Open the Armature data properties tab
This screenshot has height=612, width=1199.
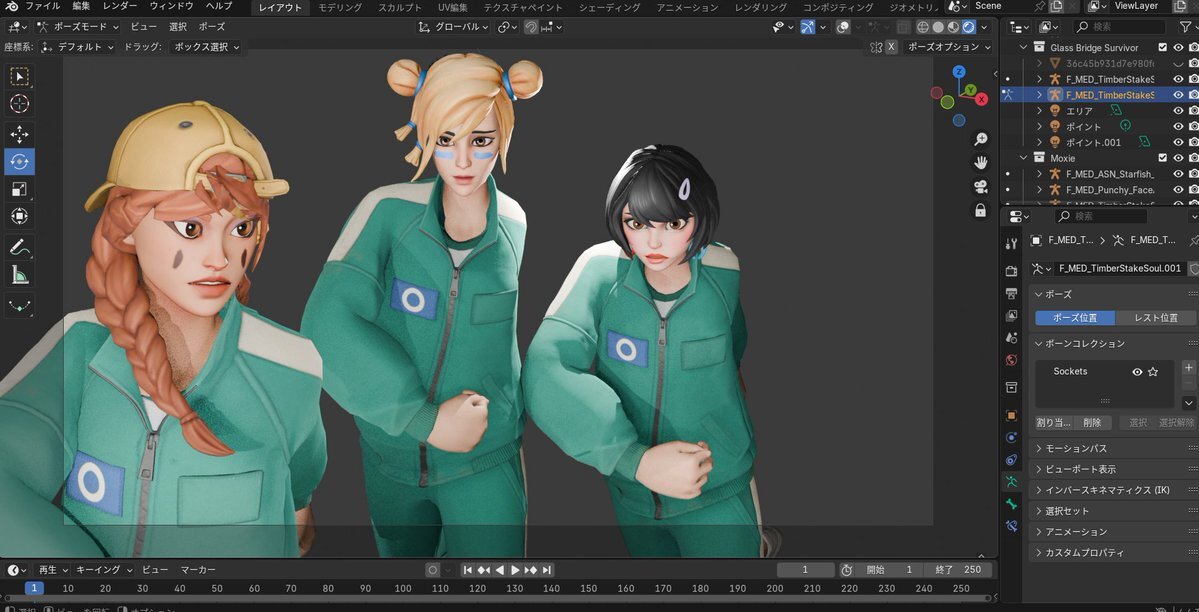(x=1012, y=482)
